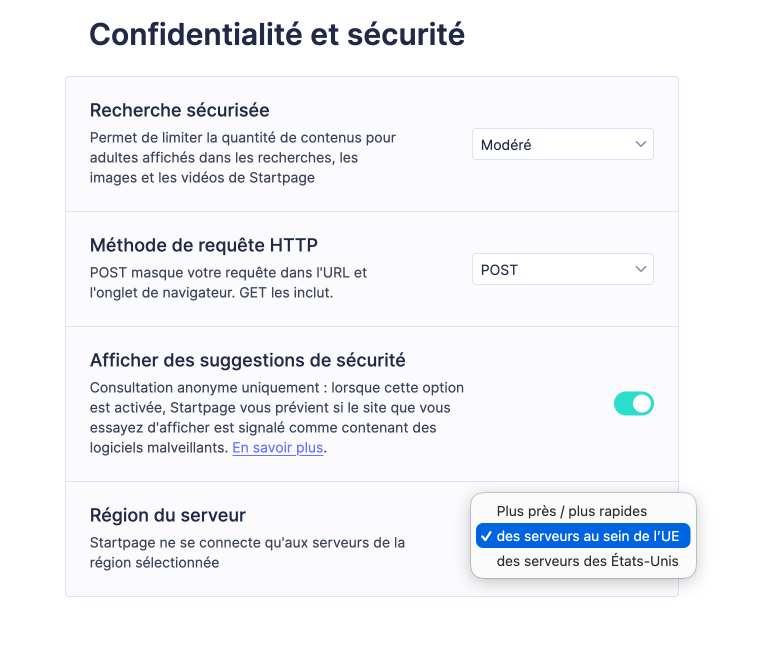
Task: Click "Afficher des suggestions de sécurité" heading
Action: (x=247, y=360)
